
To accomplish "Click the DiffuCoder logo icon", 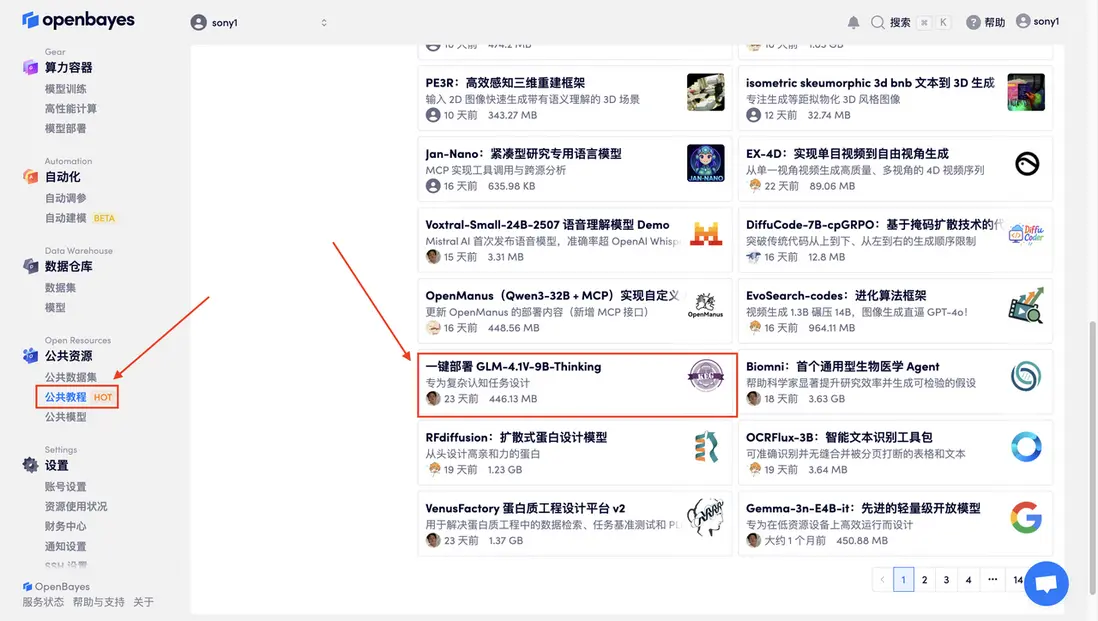I will click(1026, 234).
